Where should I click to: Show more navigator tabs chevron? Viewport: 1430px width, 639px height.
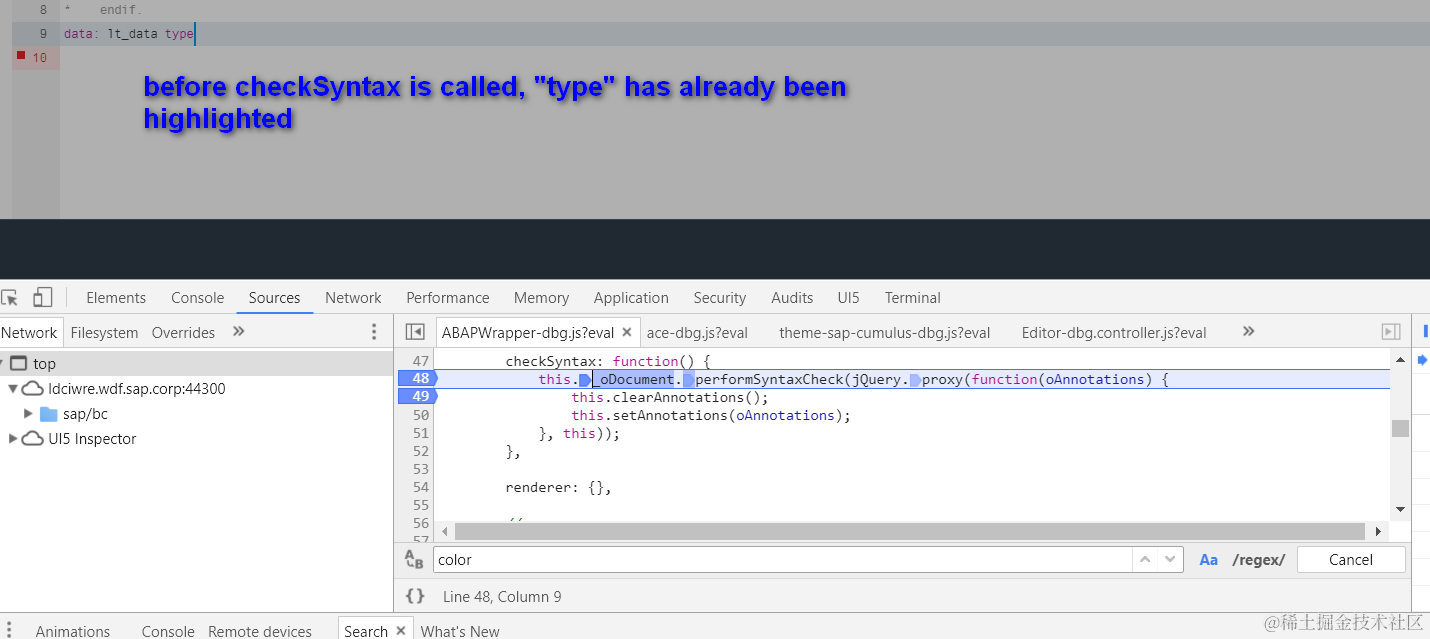pos(239,331)
